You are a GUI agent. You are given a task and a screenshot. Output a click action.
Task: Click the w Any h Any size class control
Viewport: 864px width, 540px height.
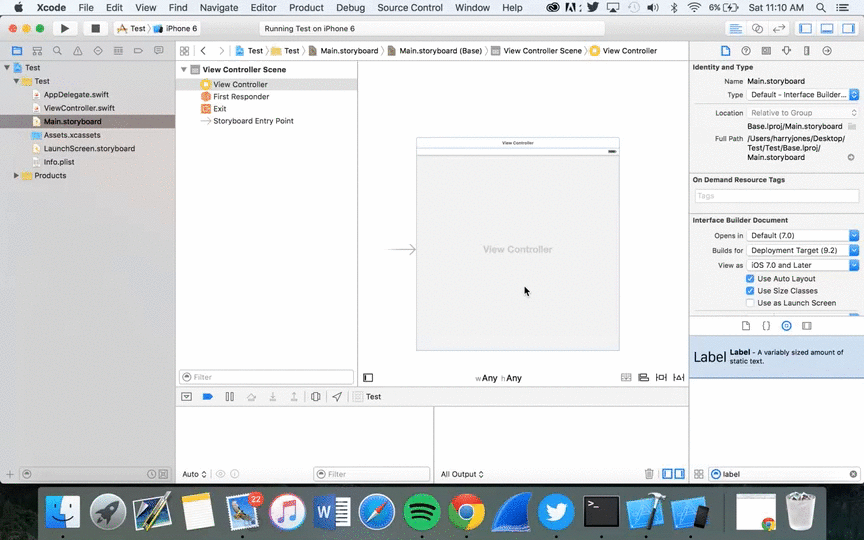[x=498, y=378]
